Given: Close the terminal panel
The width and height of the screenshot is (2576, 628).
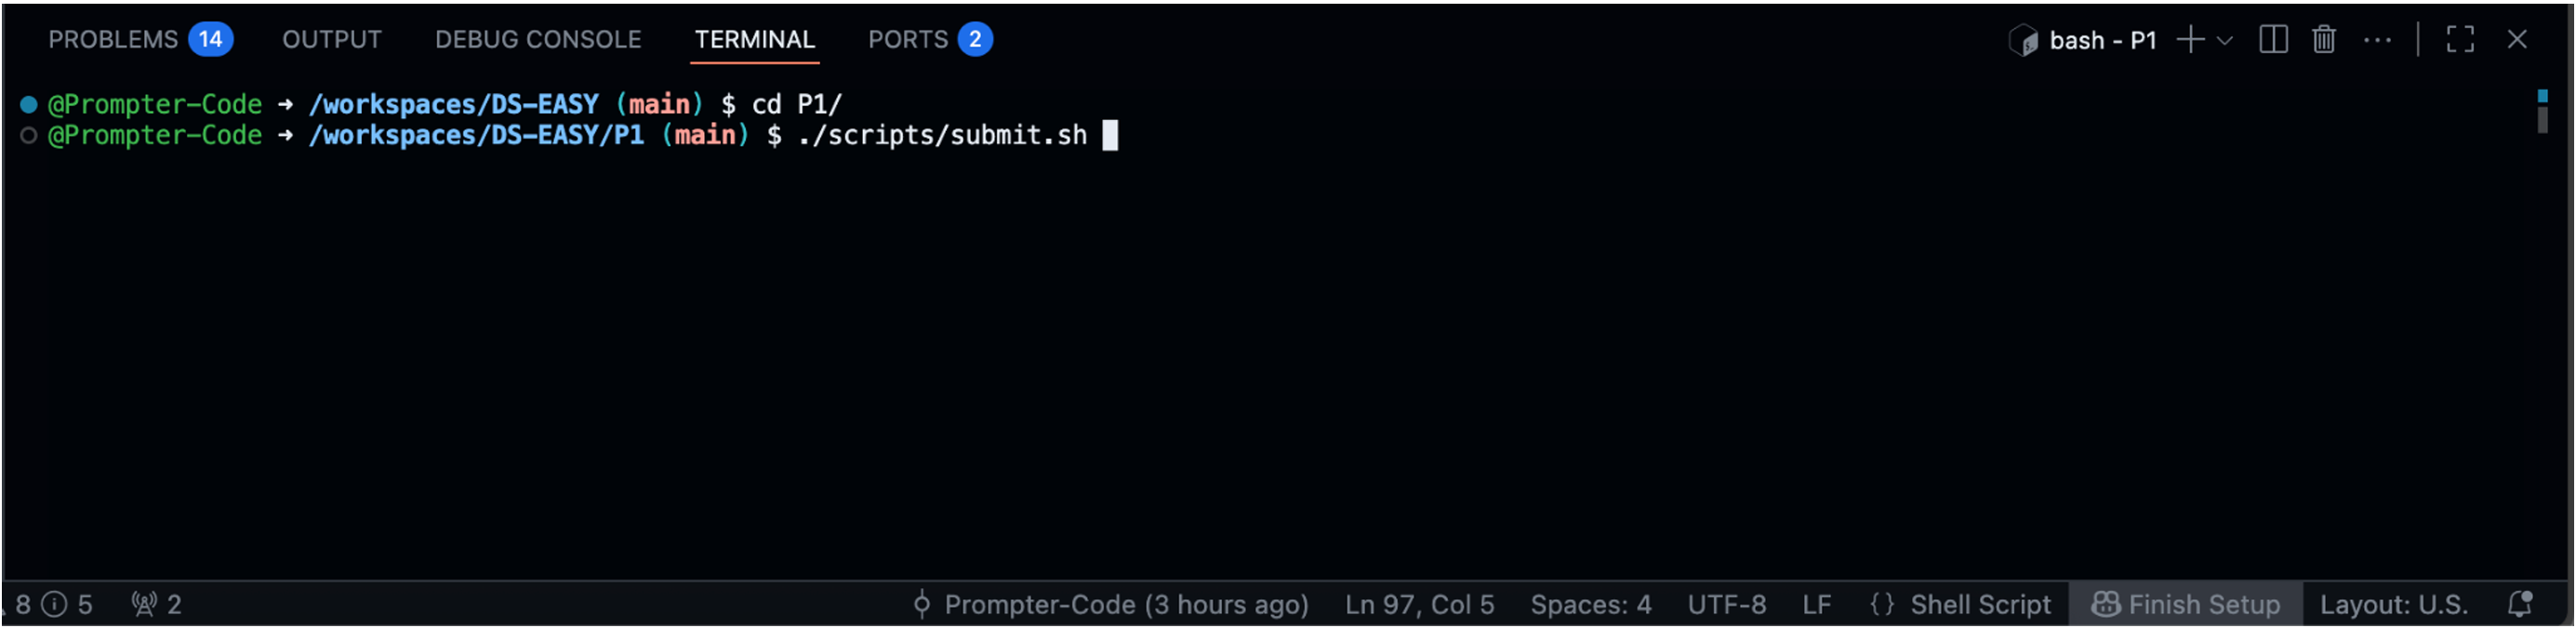Looking at the screenshot, I should (x=2517, y=40).
